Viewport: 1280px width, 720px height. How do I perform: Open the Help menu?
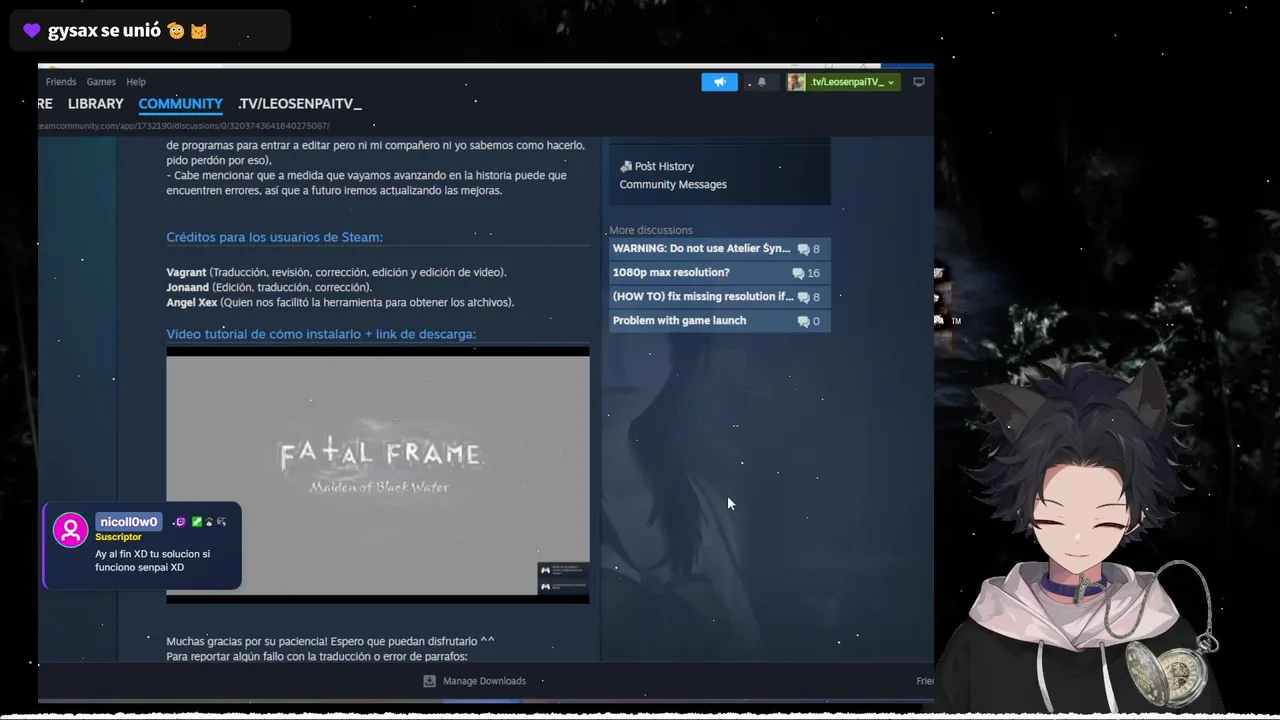(136, 82)
